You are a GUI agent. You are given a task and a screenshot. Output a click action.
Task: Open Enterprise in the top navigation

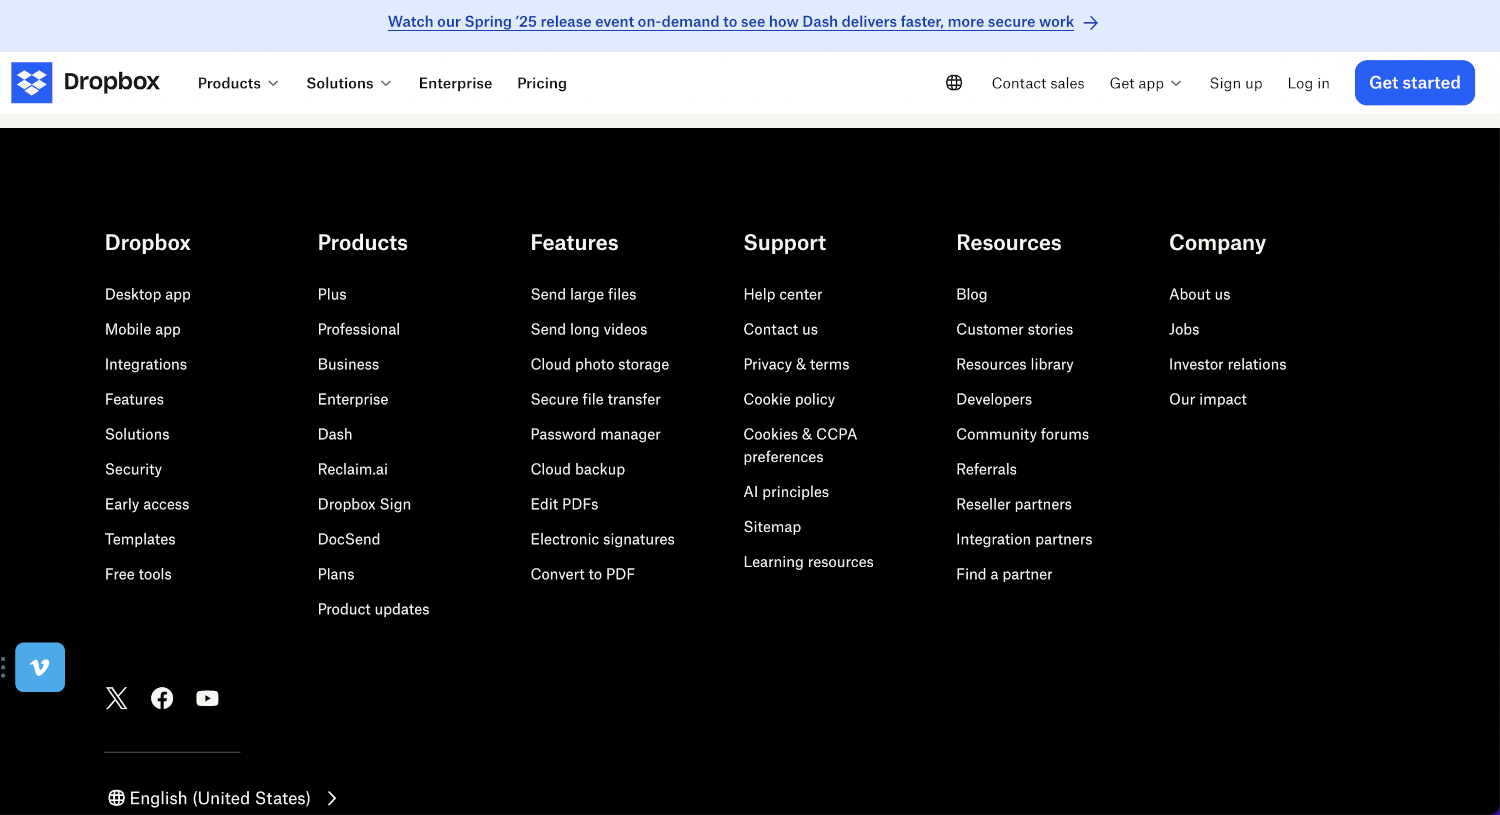point(455,83)
